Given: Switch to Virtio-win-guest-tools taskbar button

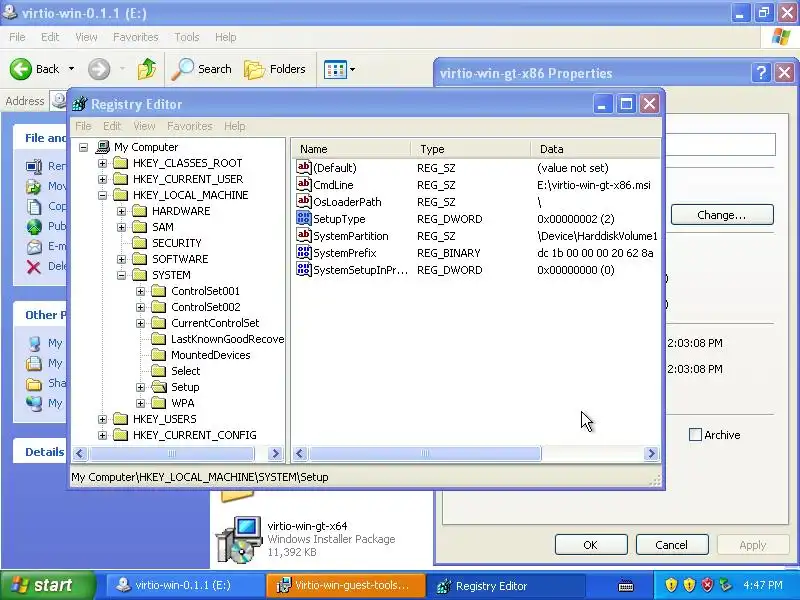Looking at the screenshot, I should [x=346, y=585].
